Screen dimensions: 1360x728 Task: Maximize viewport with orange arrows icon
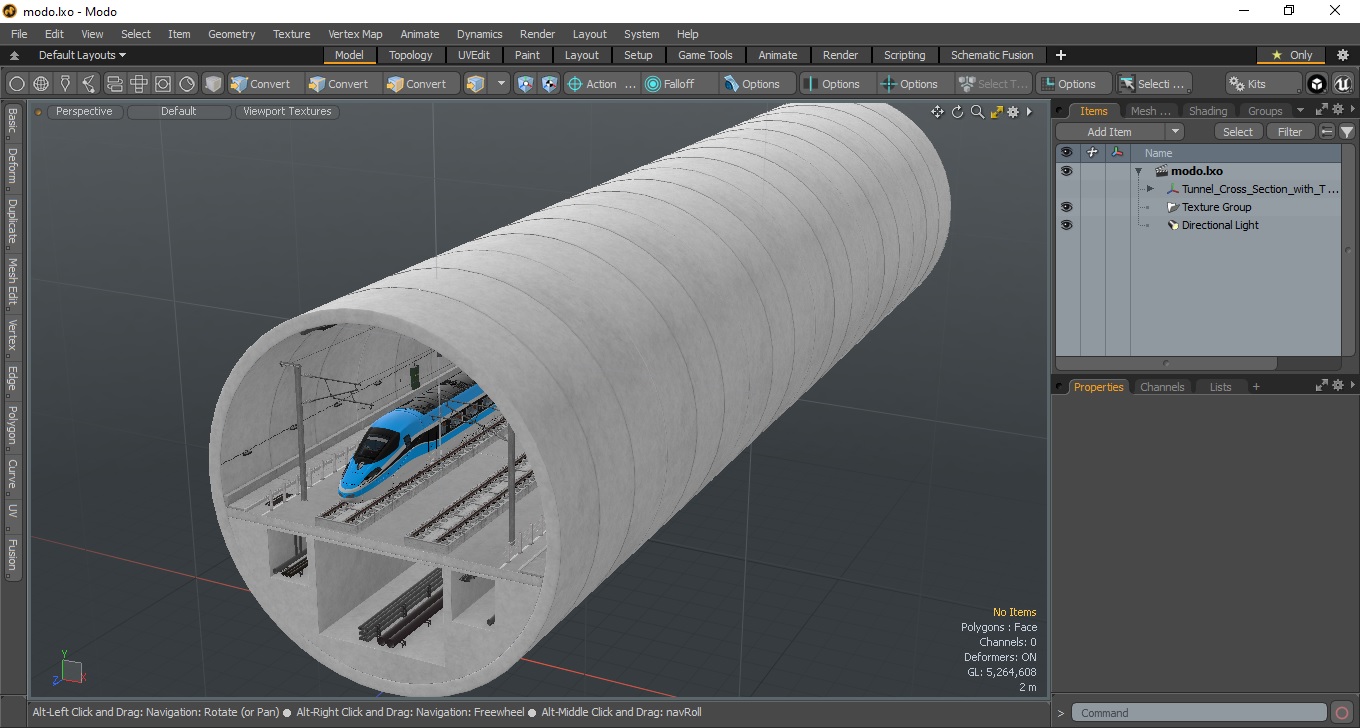tap(996, 112)
